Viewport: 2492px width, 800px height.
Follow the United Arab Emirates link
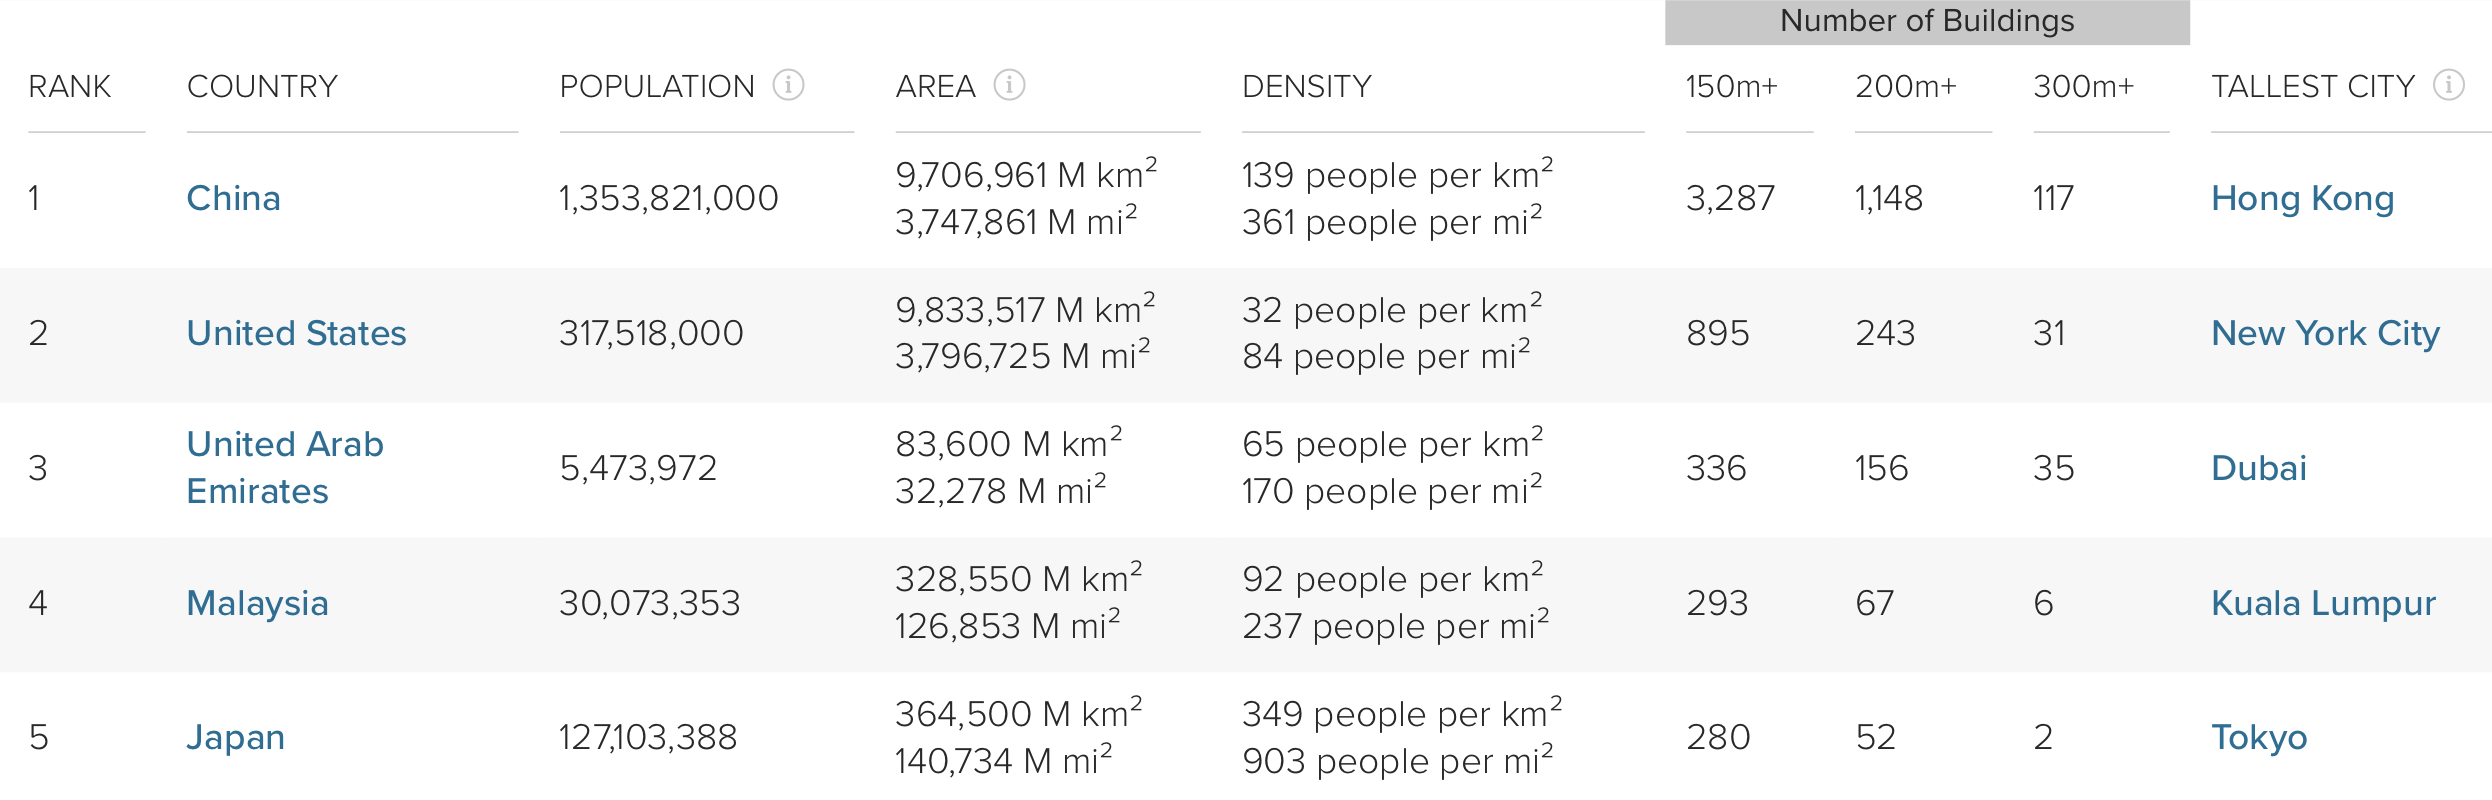[x=285, y=467]
